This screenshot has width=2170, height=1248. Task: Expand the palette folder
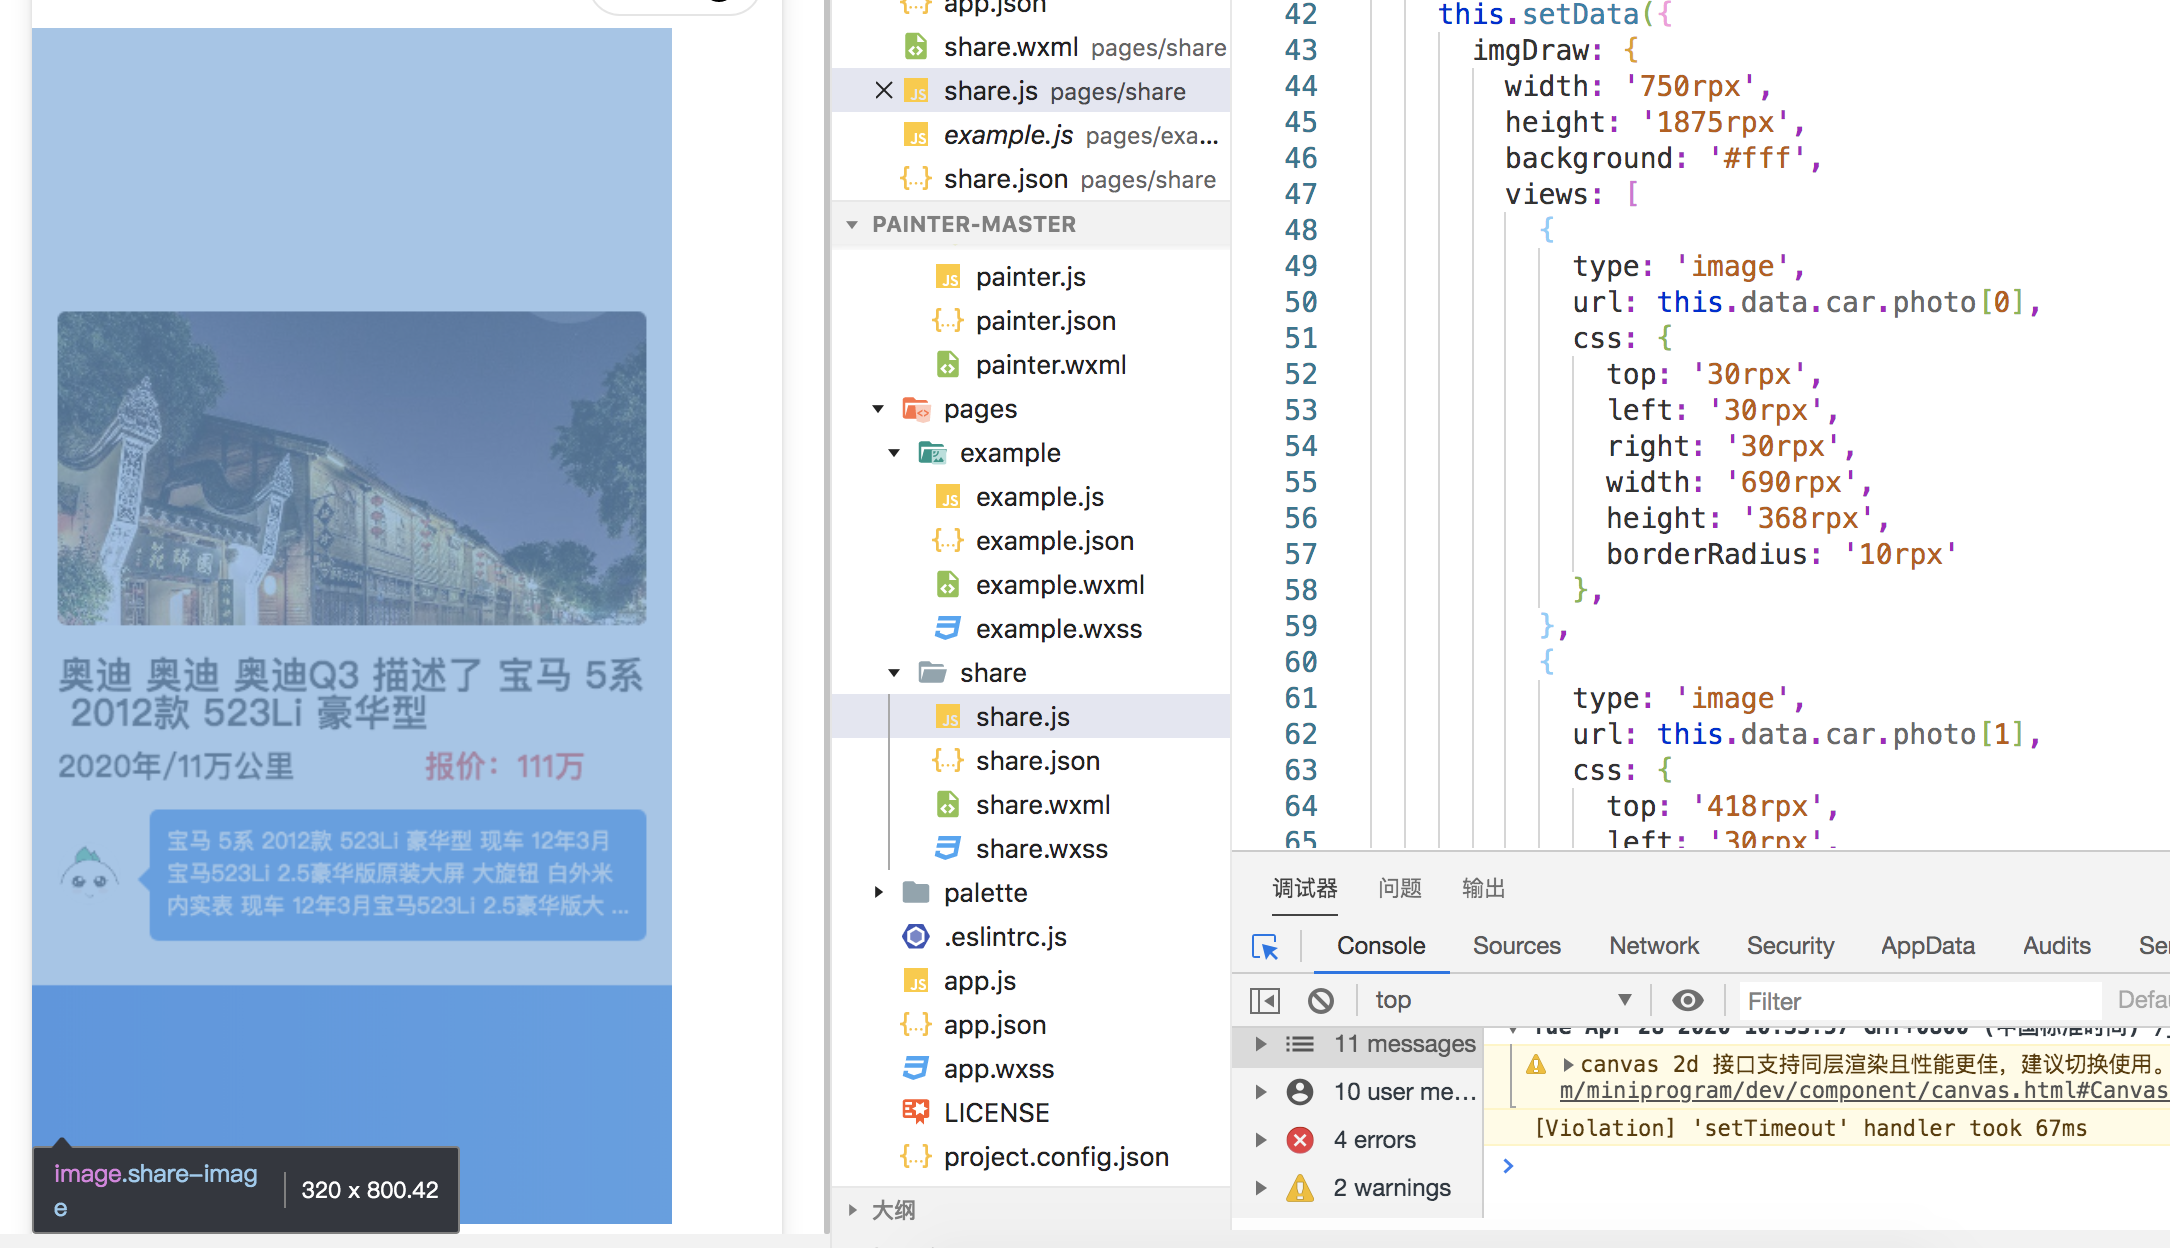pos(878,893)
